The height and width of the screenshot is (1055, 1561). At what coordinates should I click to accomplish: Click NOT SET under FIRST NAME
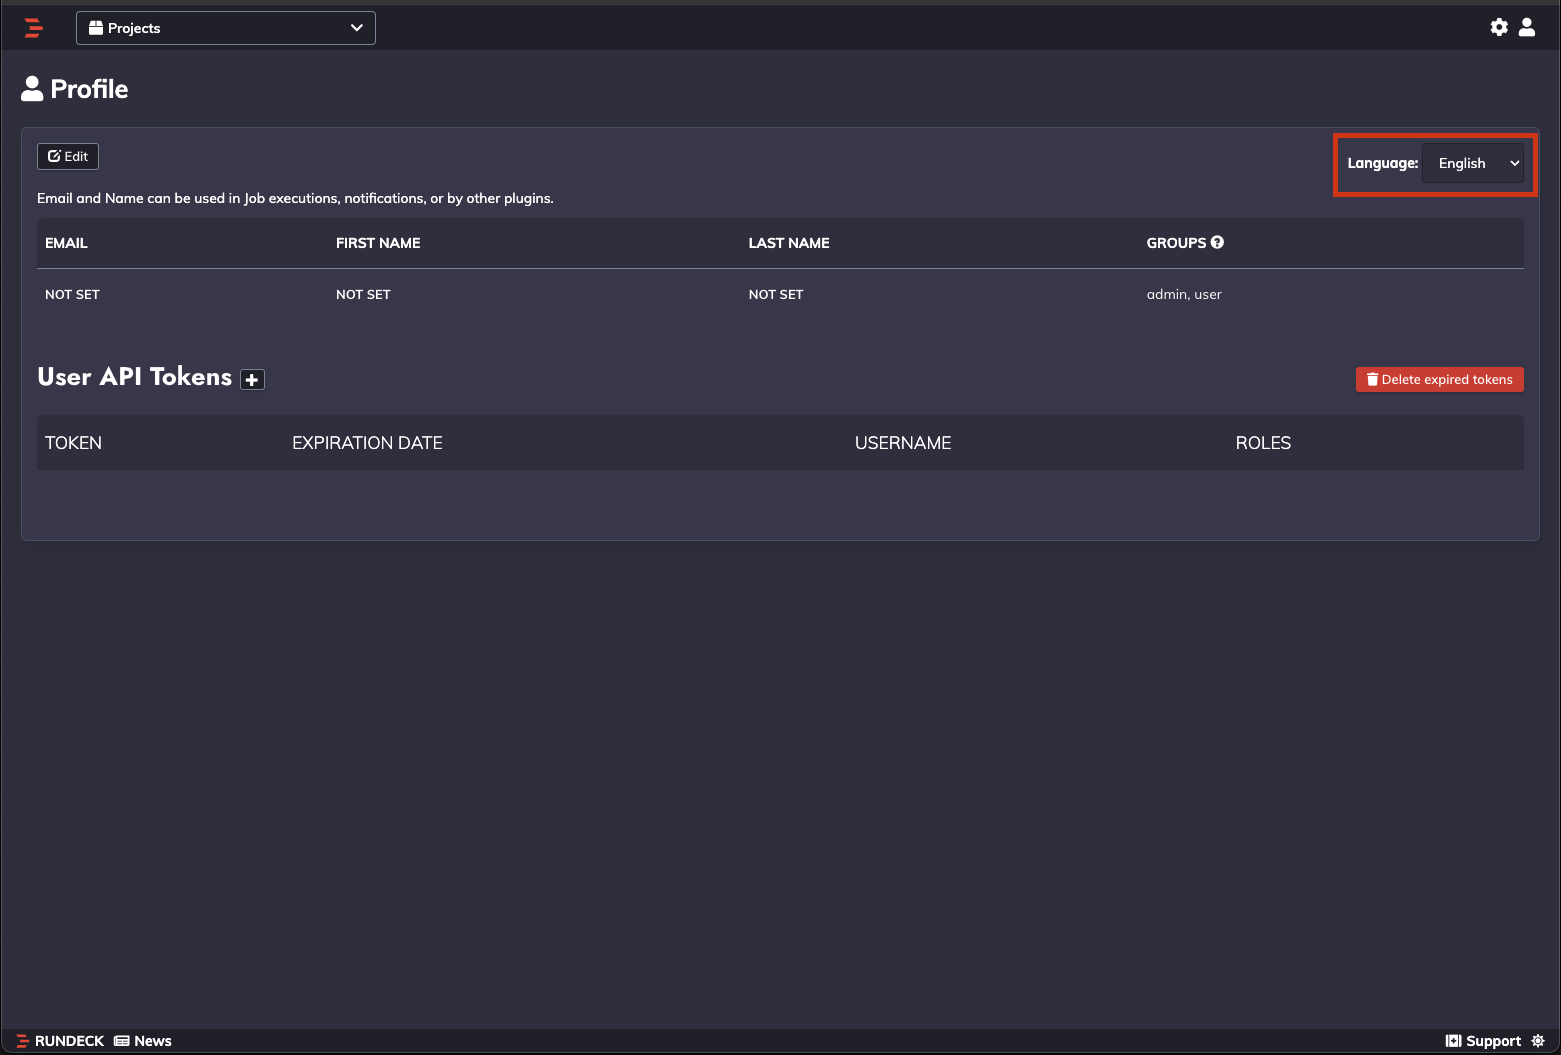(x=363, y=294)
